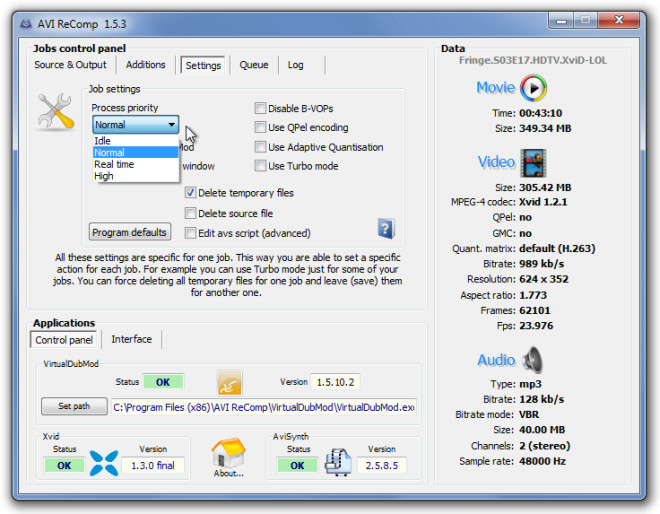Click the Fringe.S03E17.HDTV.XviD-LOL file name
This screenshot has width=660, height=514.
point(533,61)
